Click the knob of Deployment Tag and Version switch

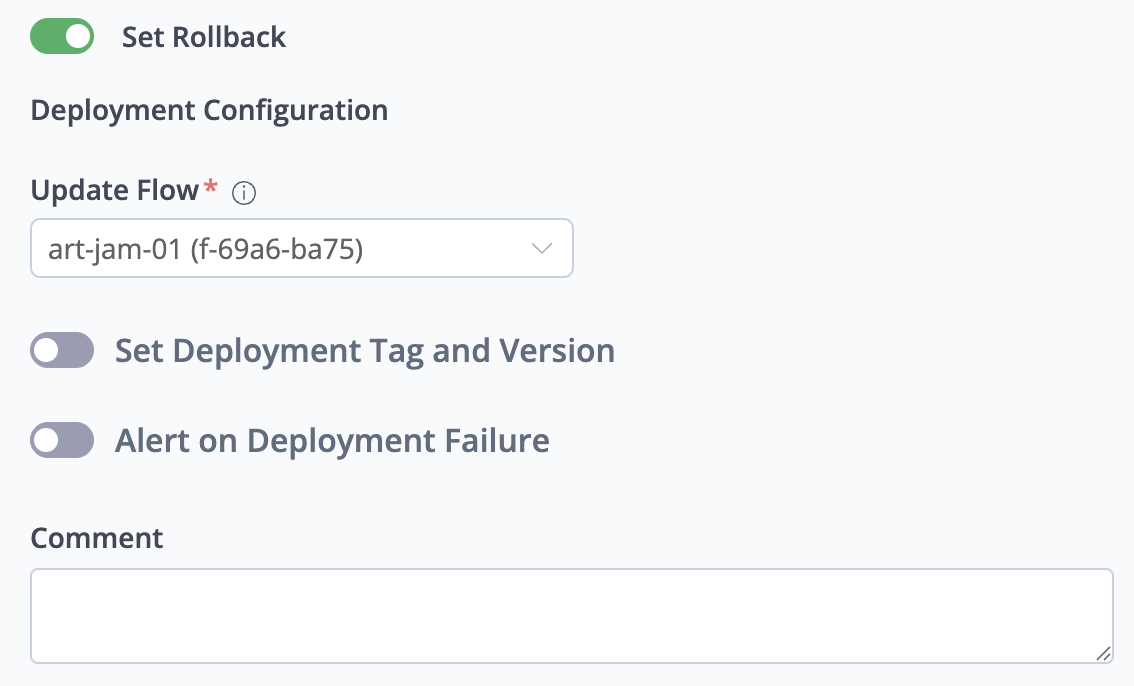pyautogui.click(x=47, y=351)
